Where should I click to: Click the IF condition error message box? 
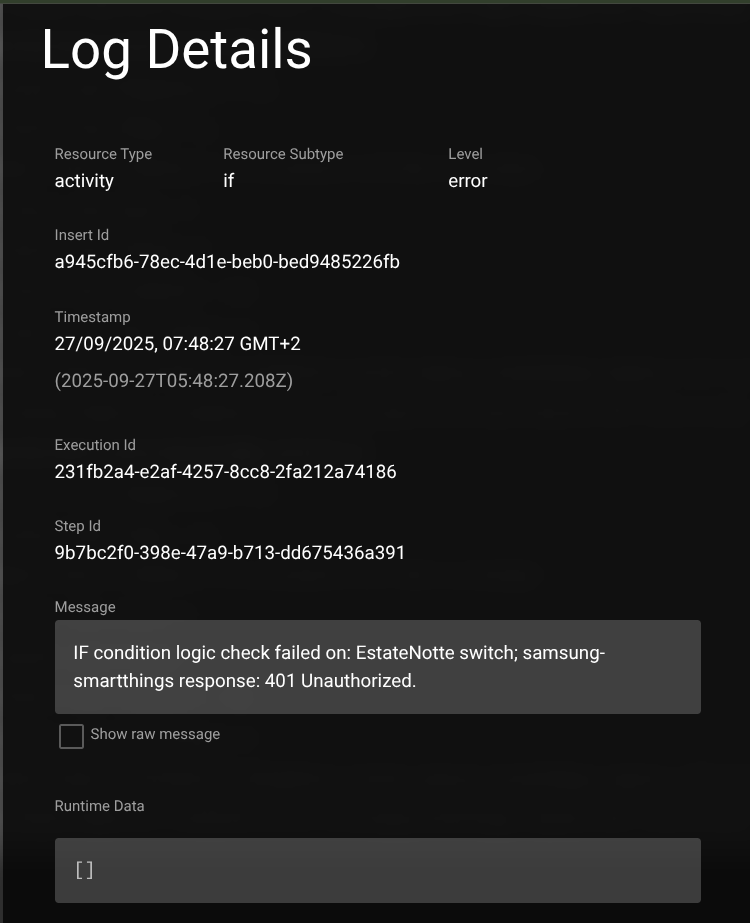coord(377,667)
